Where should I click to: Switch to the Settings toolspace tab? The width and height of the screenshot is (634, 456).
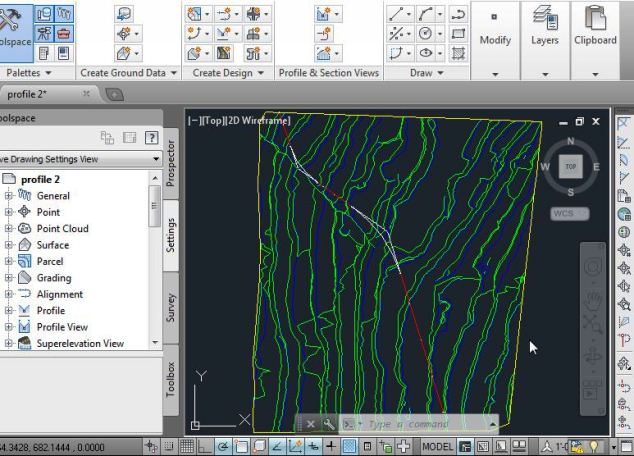point(171,235)
